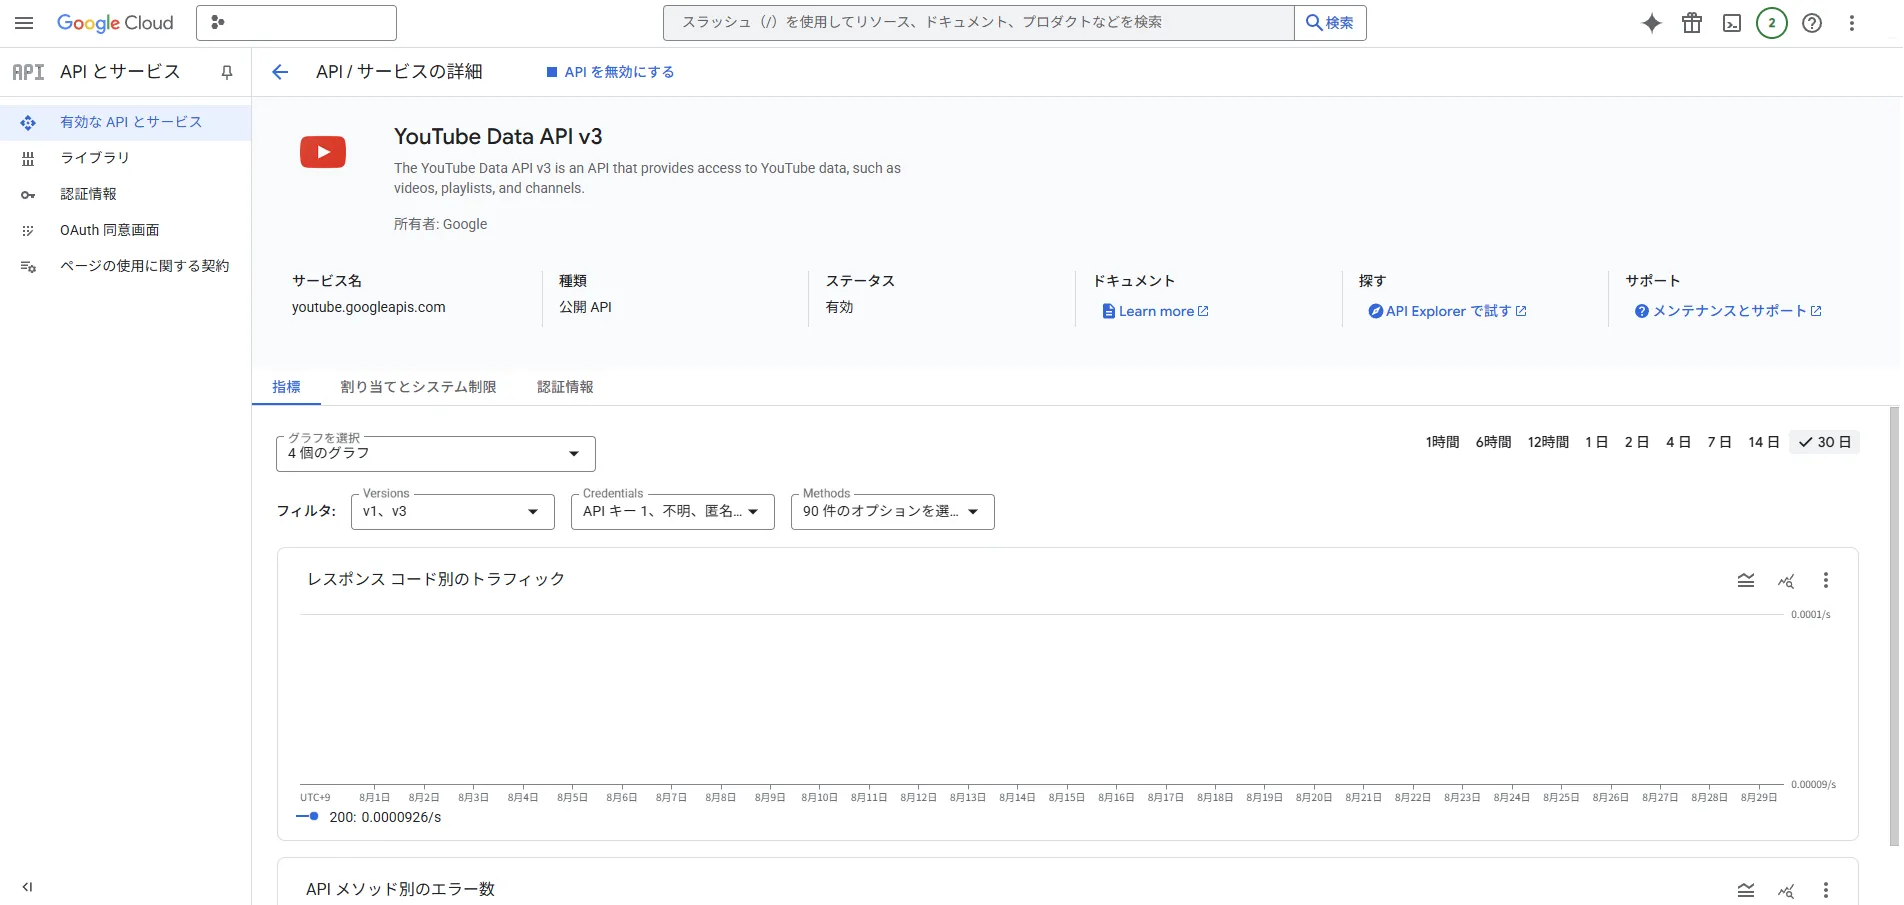Open the help question mark icon
This screenshot has width=1904, height=905.
pos(1812,23)
